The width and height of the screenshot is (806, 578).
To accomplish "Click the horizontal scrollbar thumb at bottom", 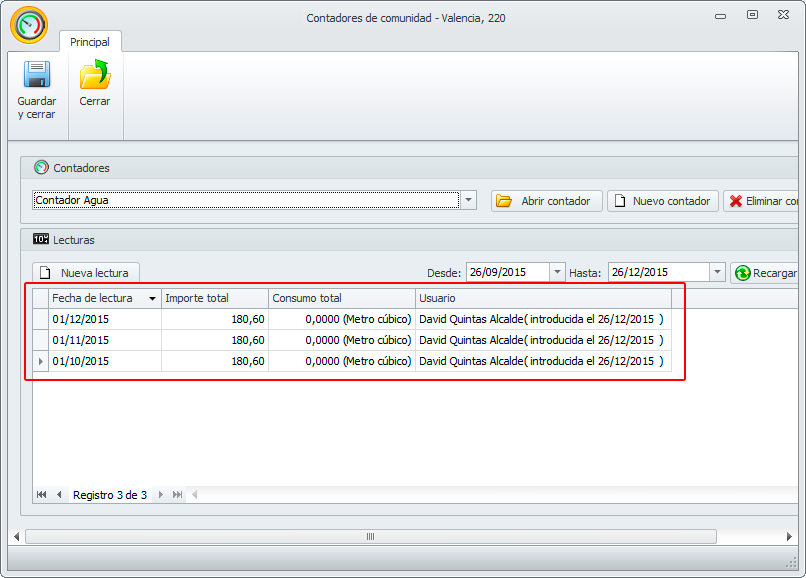I will (x=370, y=536).
